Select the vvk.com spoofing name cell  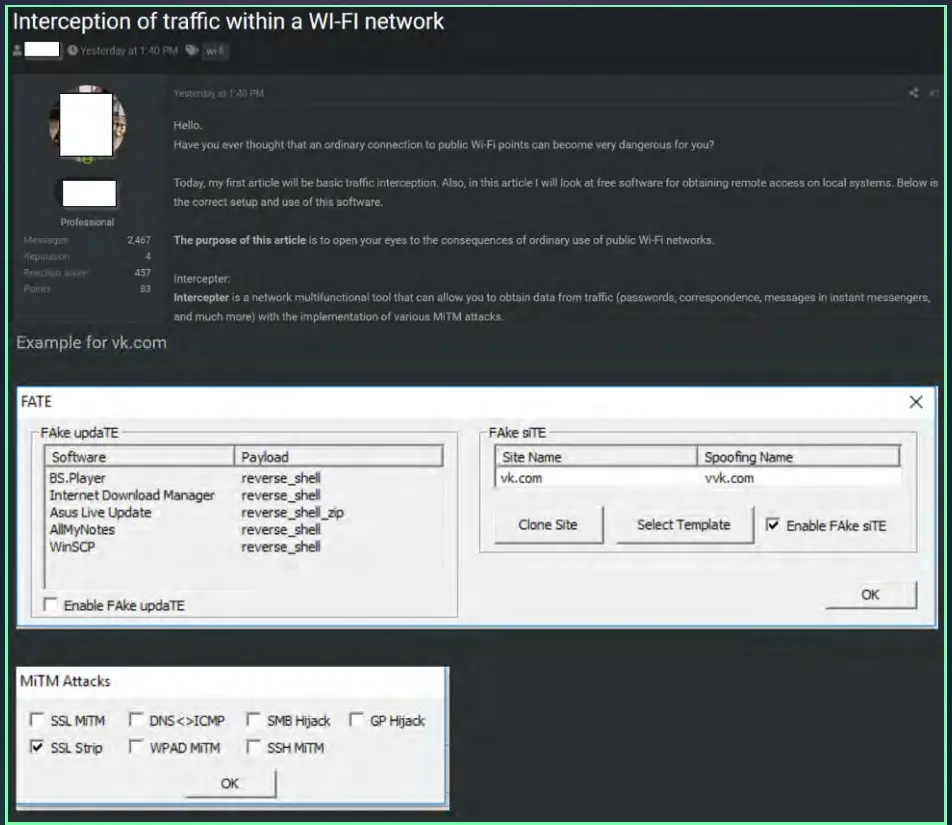[x=729, y=478]
